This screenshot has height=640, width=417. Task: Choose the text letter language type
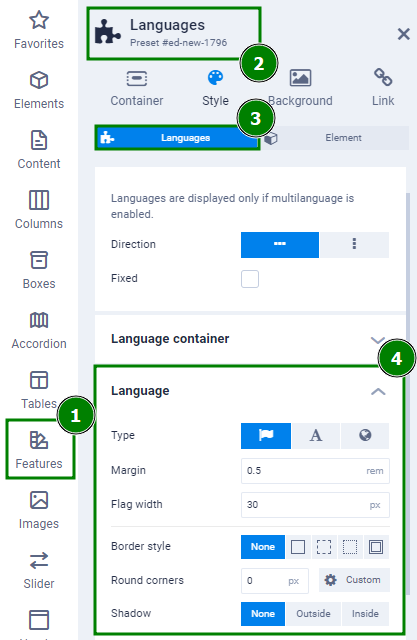pos(316,436)
